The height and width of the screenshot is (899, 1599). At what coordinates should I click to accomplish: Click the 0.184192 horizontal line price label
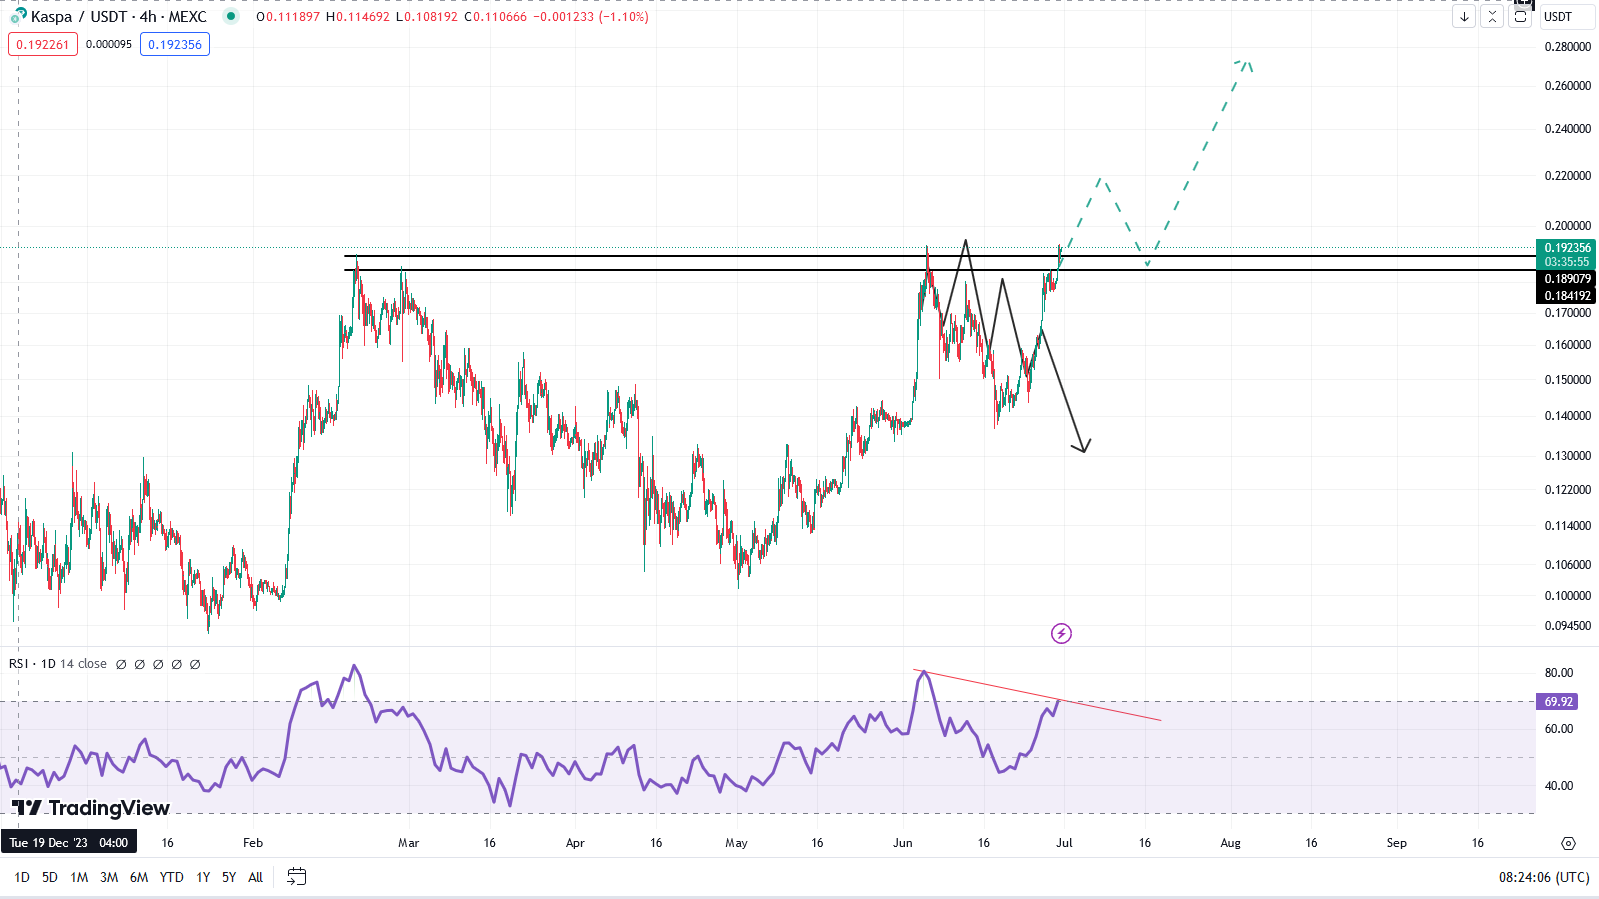(1567, 296)
